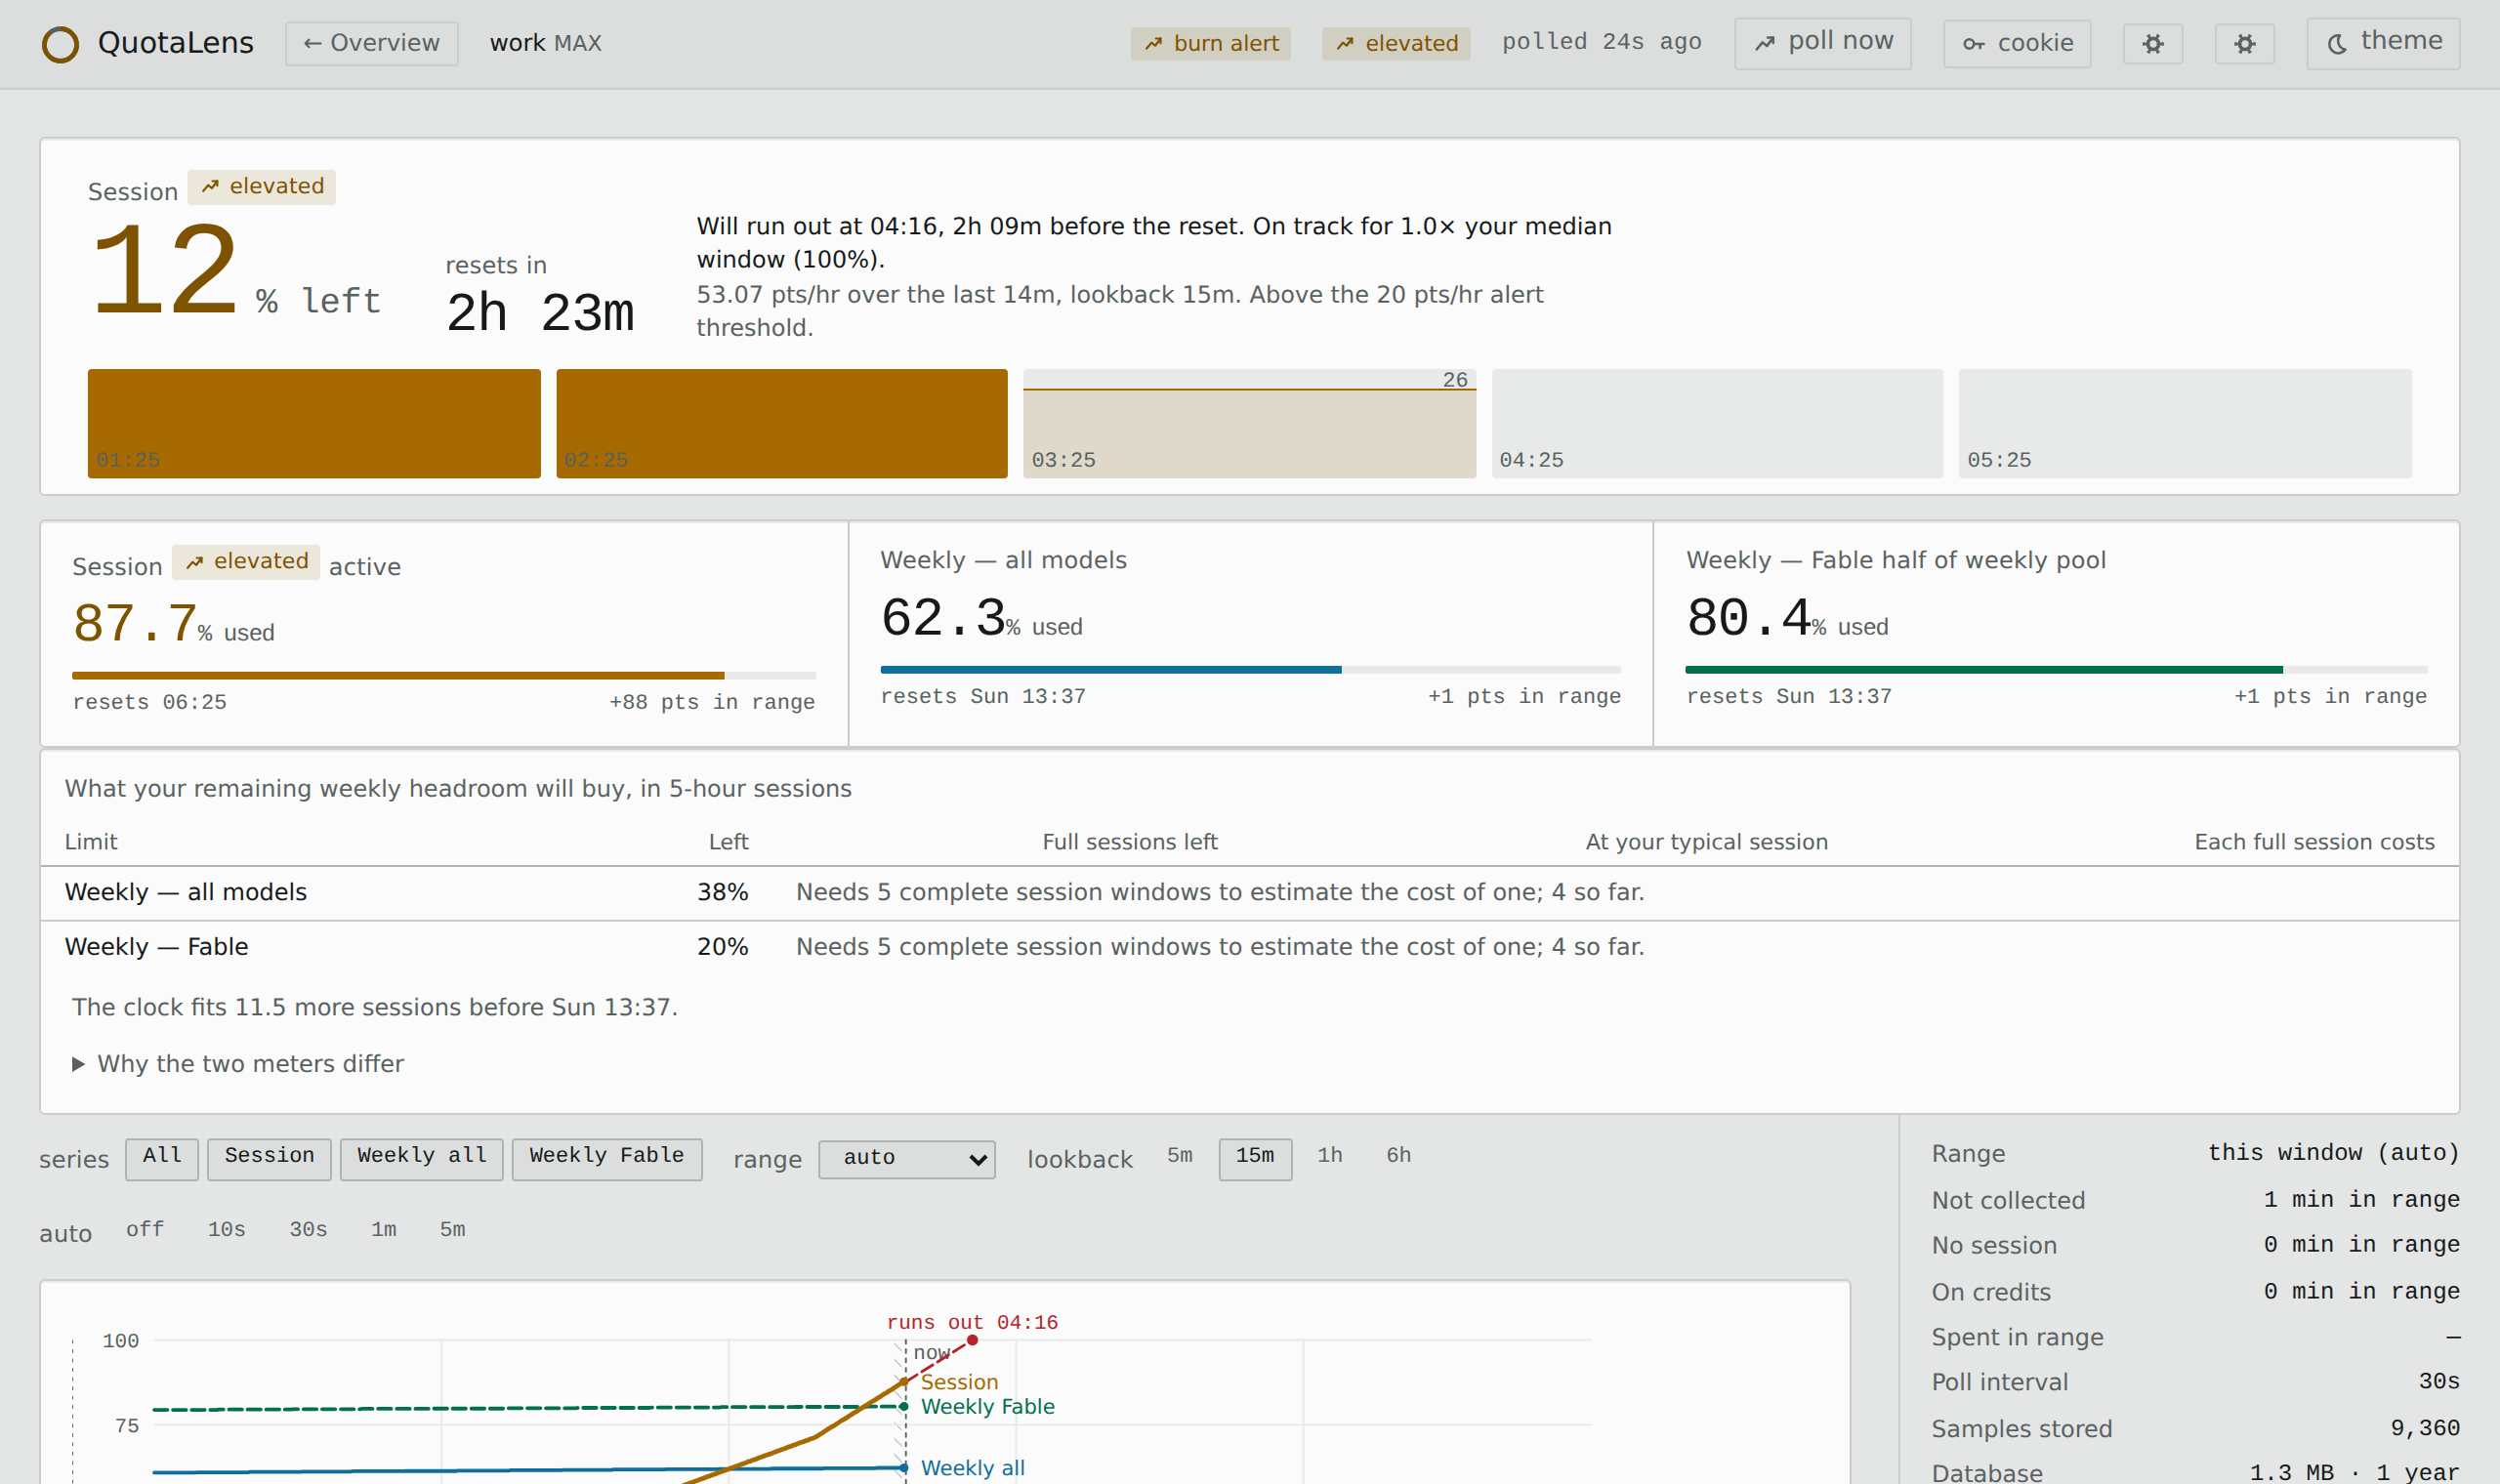
Task: Set lookback to 1h
Action: pyautogui.click(x=1330, y=1156)
